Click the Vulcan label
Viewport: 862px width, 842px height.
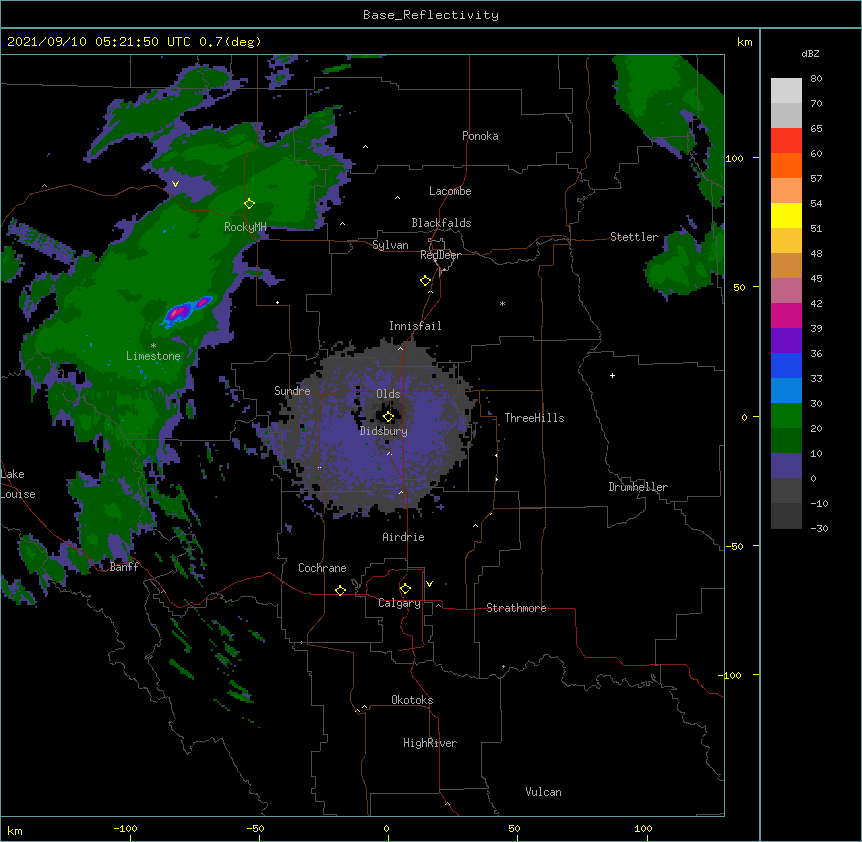pyautogui.click(x=543, y=792)
